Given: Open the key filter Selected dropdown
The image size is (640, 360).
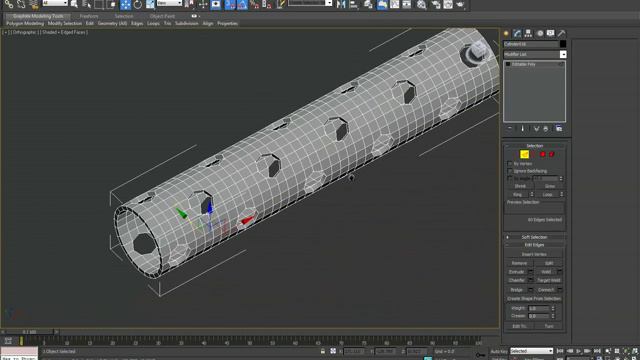Looking at the screenshot, I should click(x=531, y=351).
